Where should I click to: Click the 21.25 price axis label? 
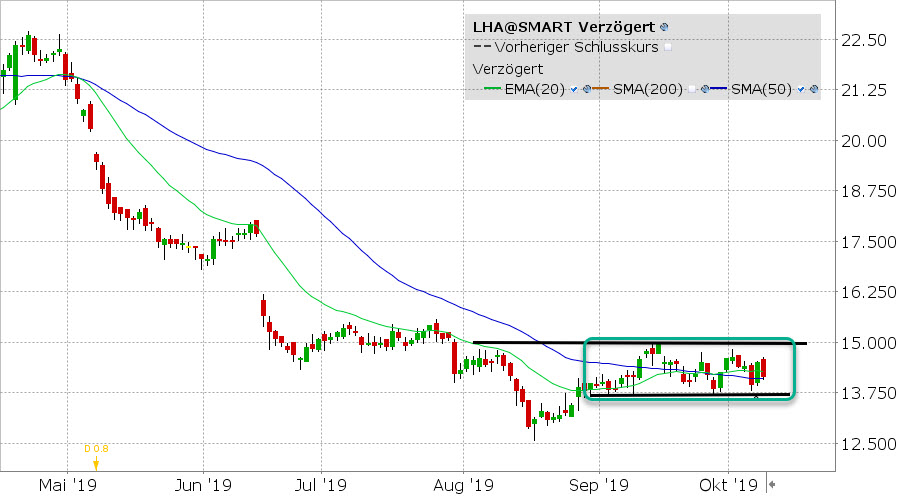click(864, 90)
